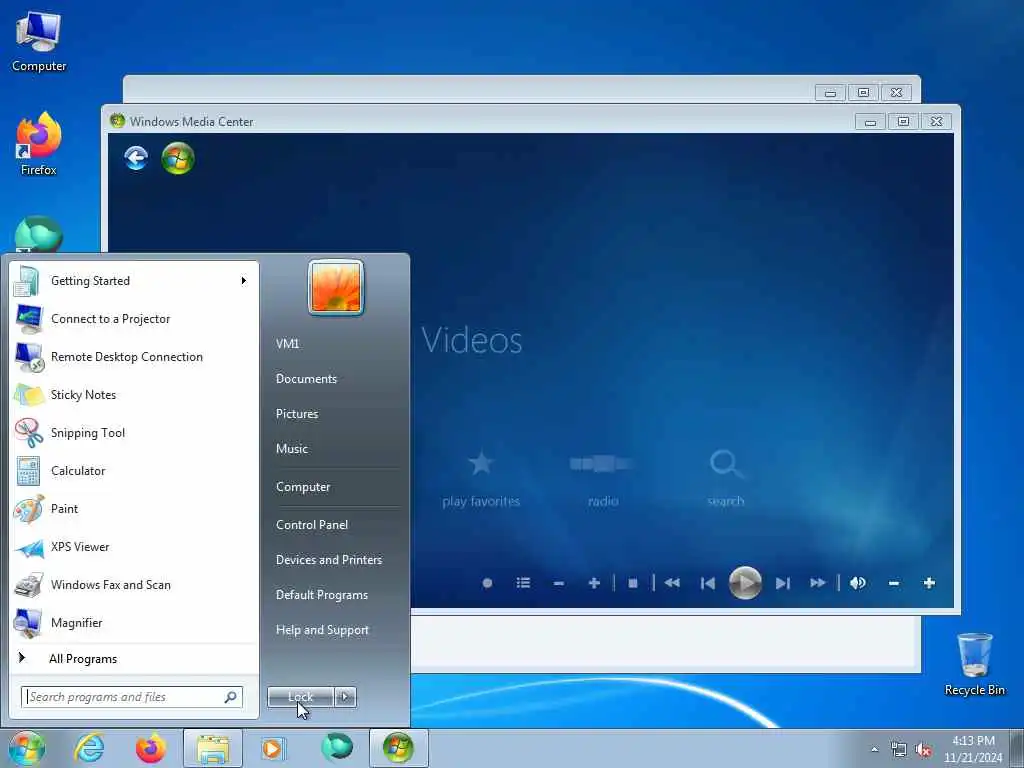Click the muted volume tray icon

click(923, 750)
